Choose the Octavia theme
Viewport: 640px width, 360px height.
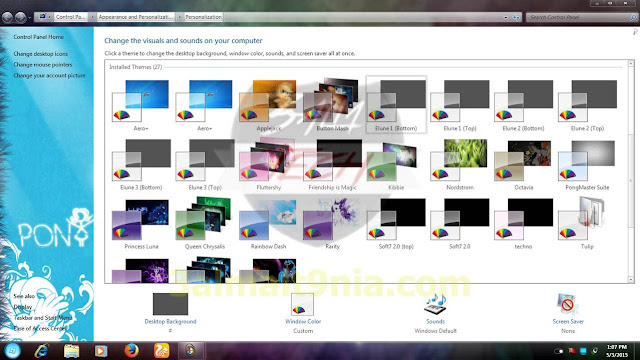[x=523, y=164]
